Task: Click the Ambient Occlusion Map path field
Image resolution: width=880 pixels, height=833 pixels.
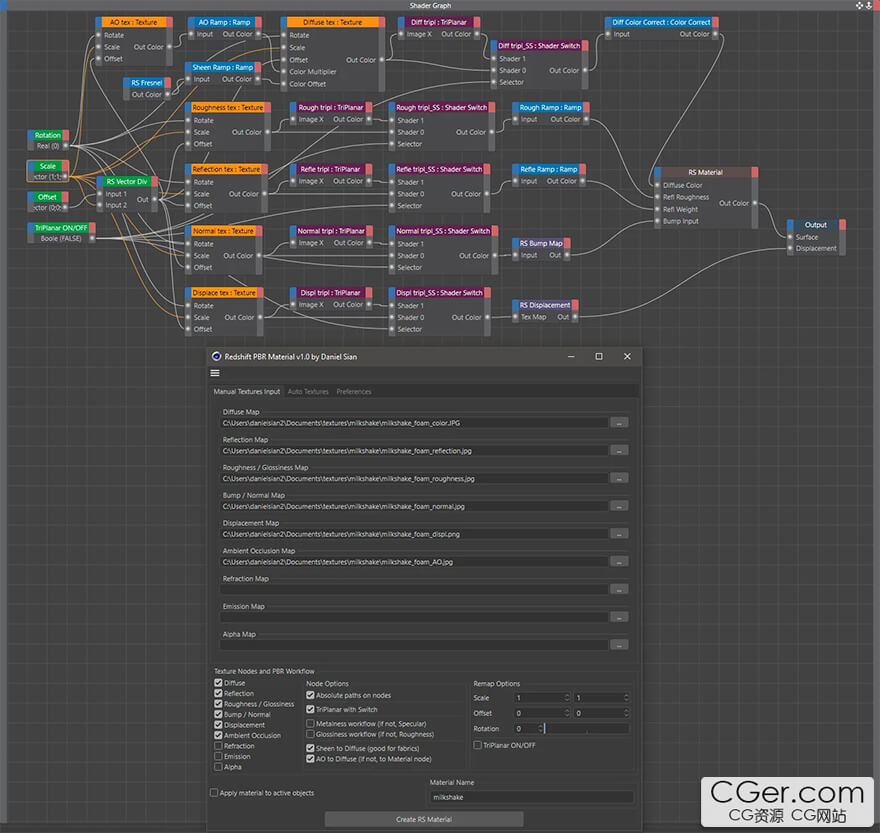Action: click(414, 562)
